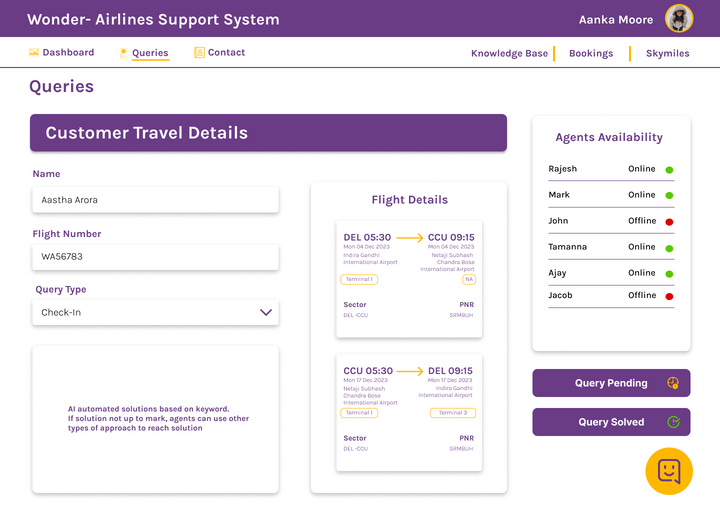Open the Skymiles link
720x511 pixels.
click(x=668, y=53)
